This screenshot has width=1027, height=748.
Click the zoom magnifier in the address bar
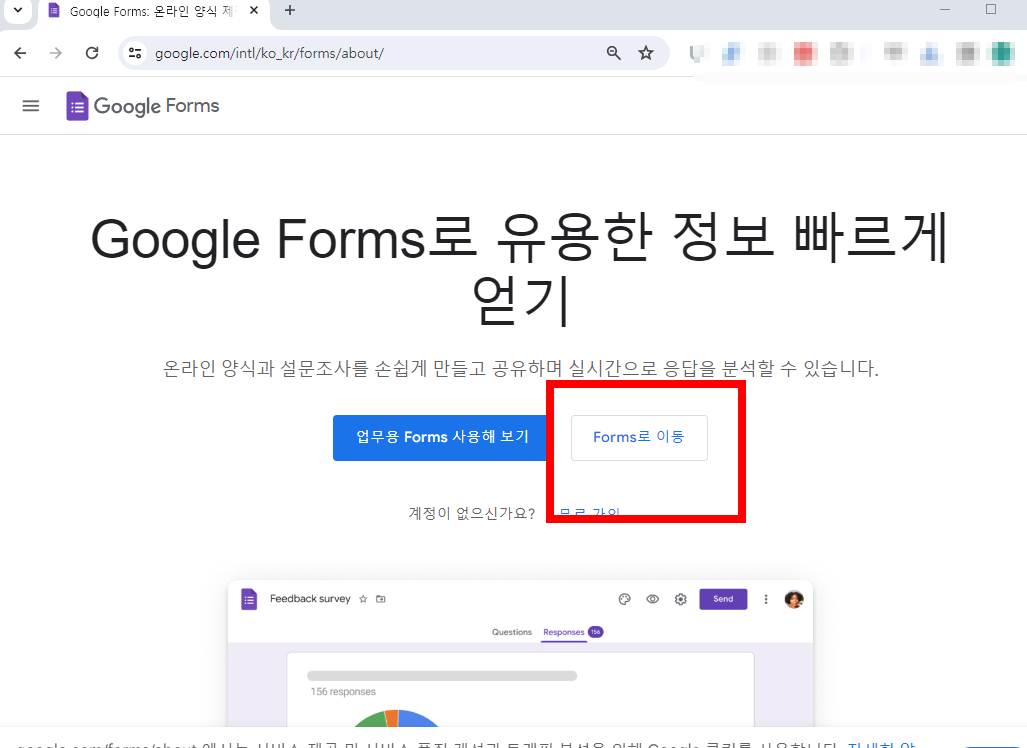[613, 53]
